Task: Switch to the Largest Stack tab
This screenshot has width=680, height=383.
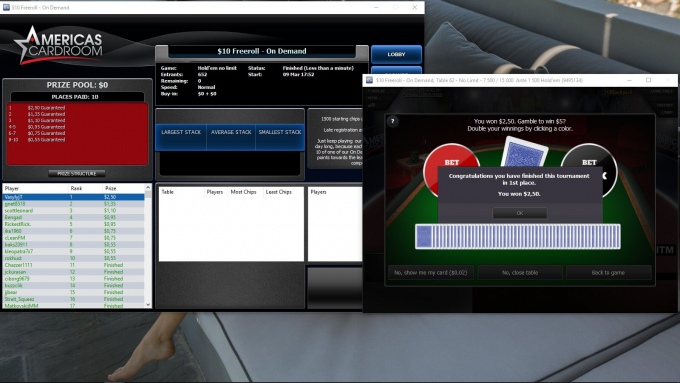Action: pos(181,132)
